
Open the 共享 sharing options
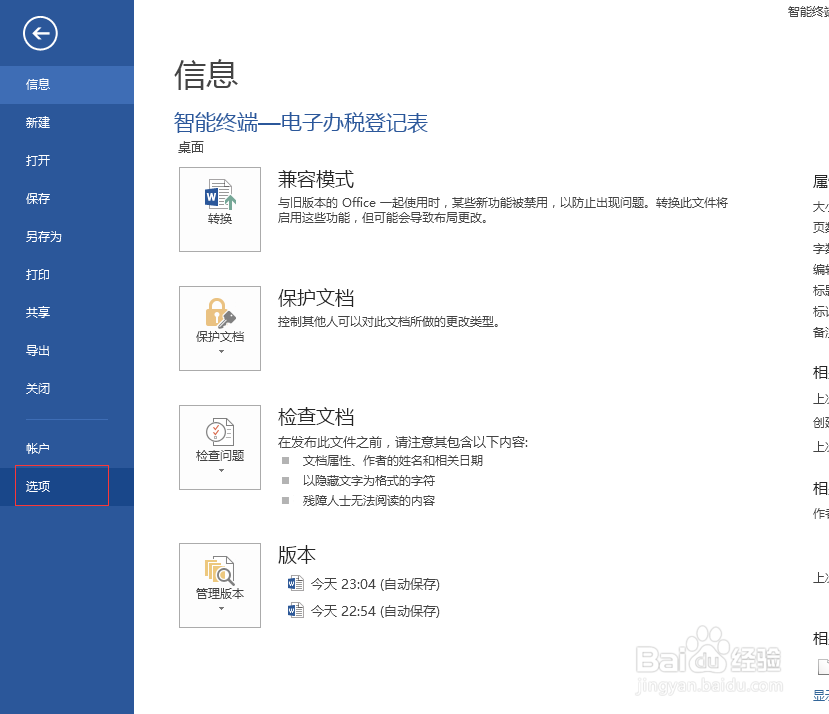38,312
